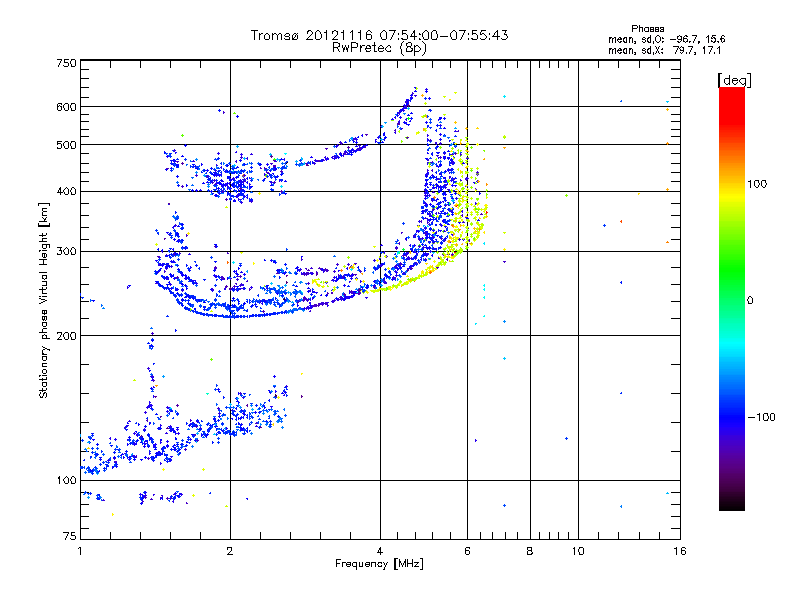Click the x-axis tick label '10'
Image resolution: width=800 pixels, height=600 pixels.
click(578, 551)
